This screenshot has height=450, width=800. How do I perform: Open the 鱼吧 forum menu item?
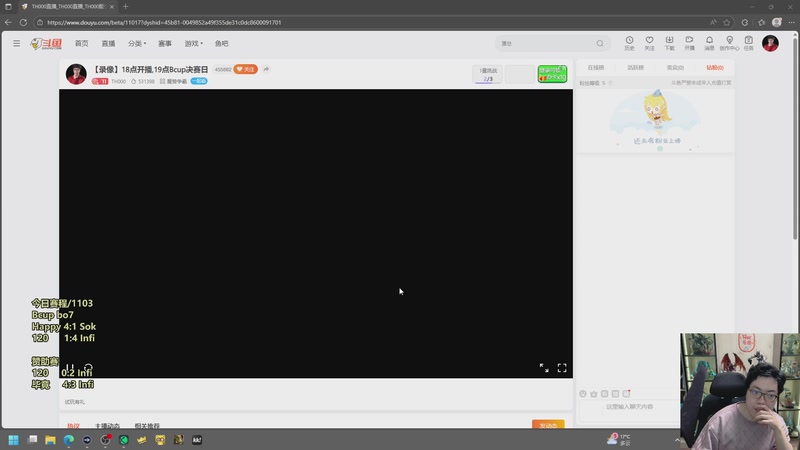pos(221,43)
